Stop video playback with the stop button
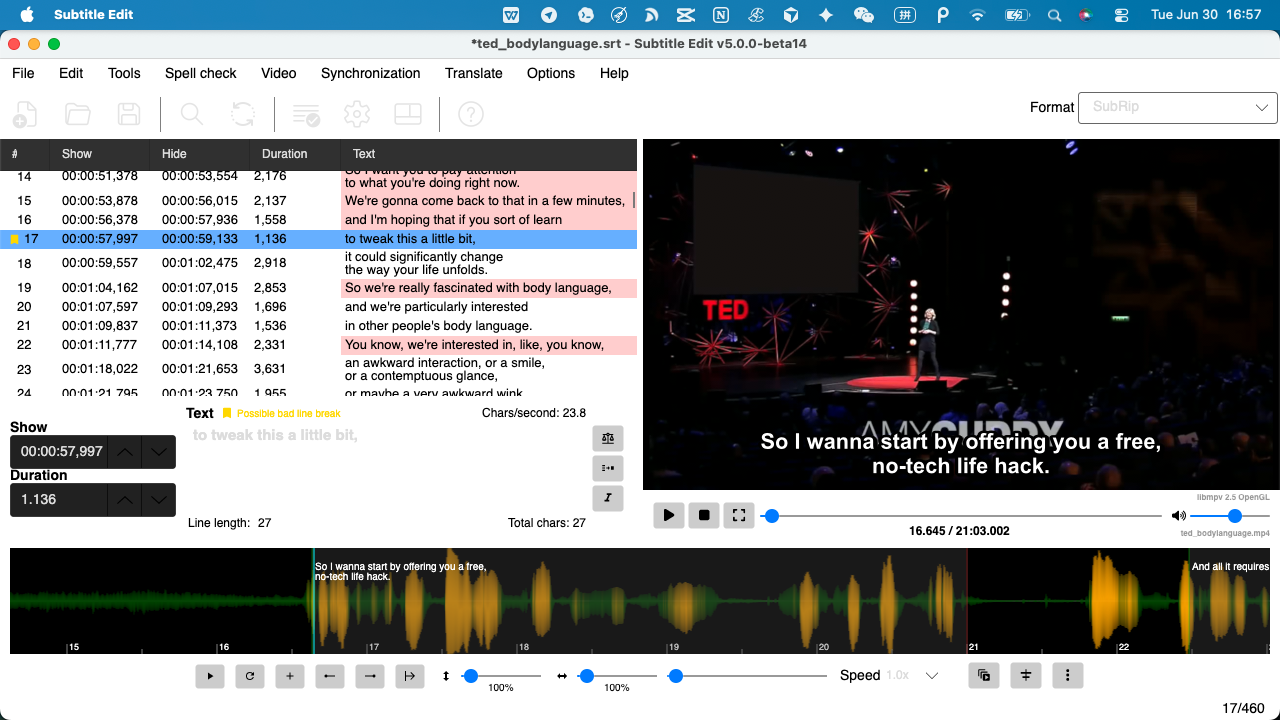1280x720 pixels. [704, 515]
